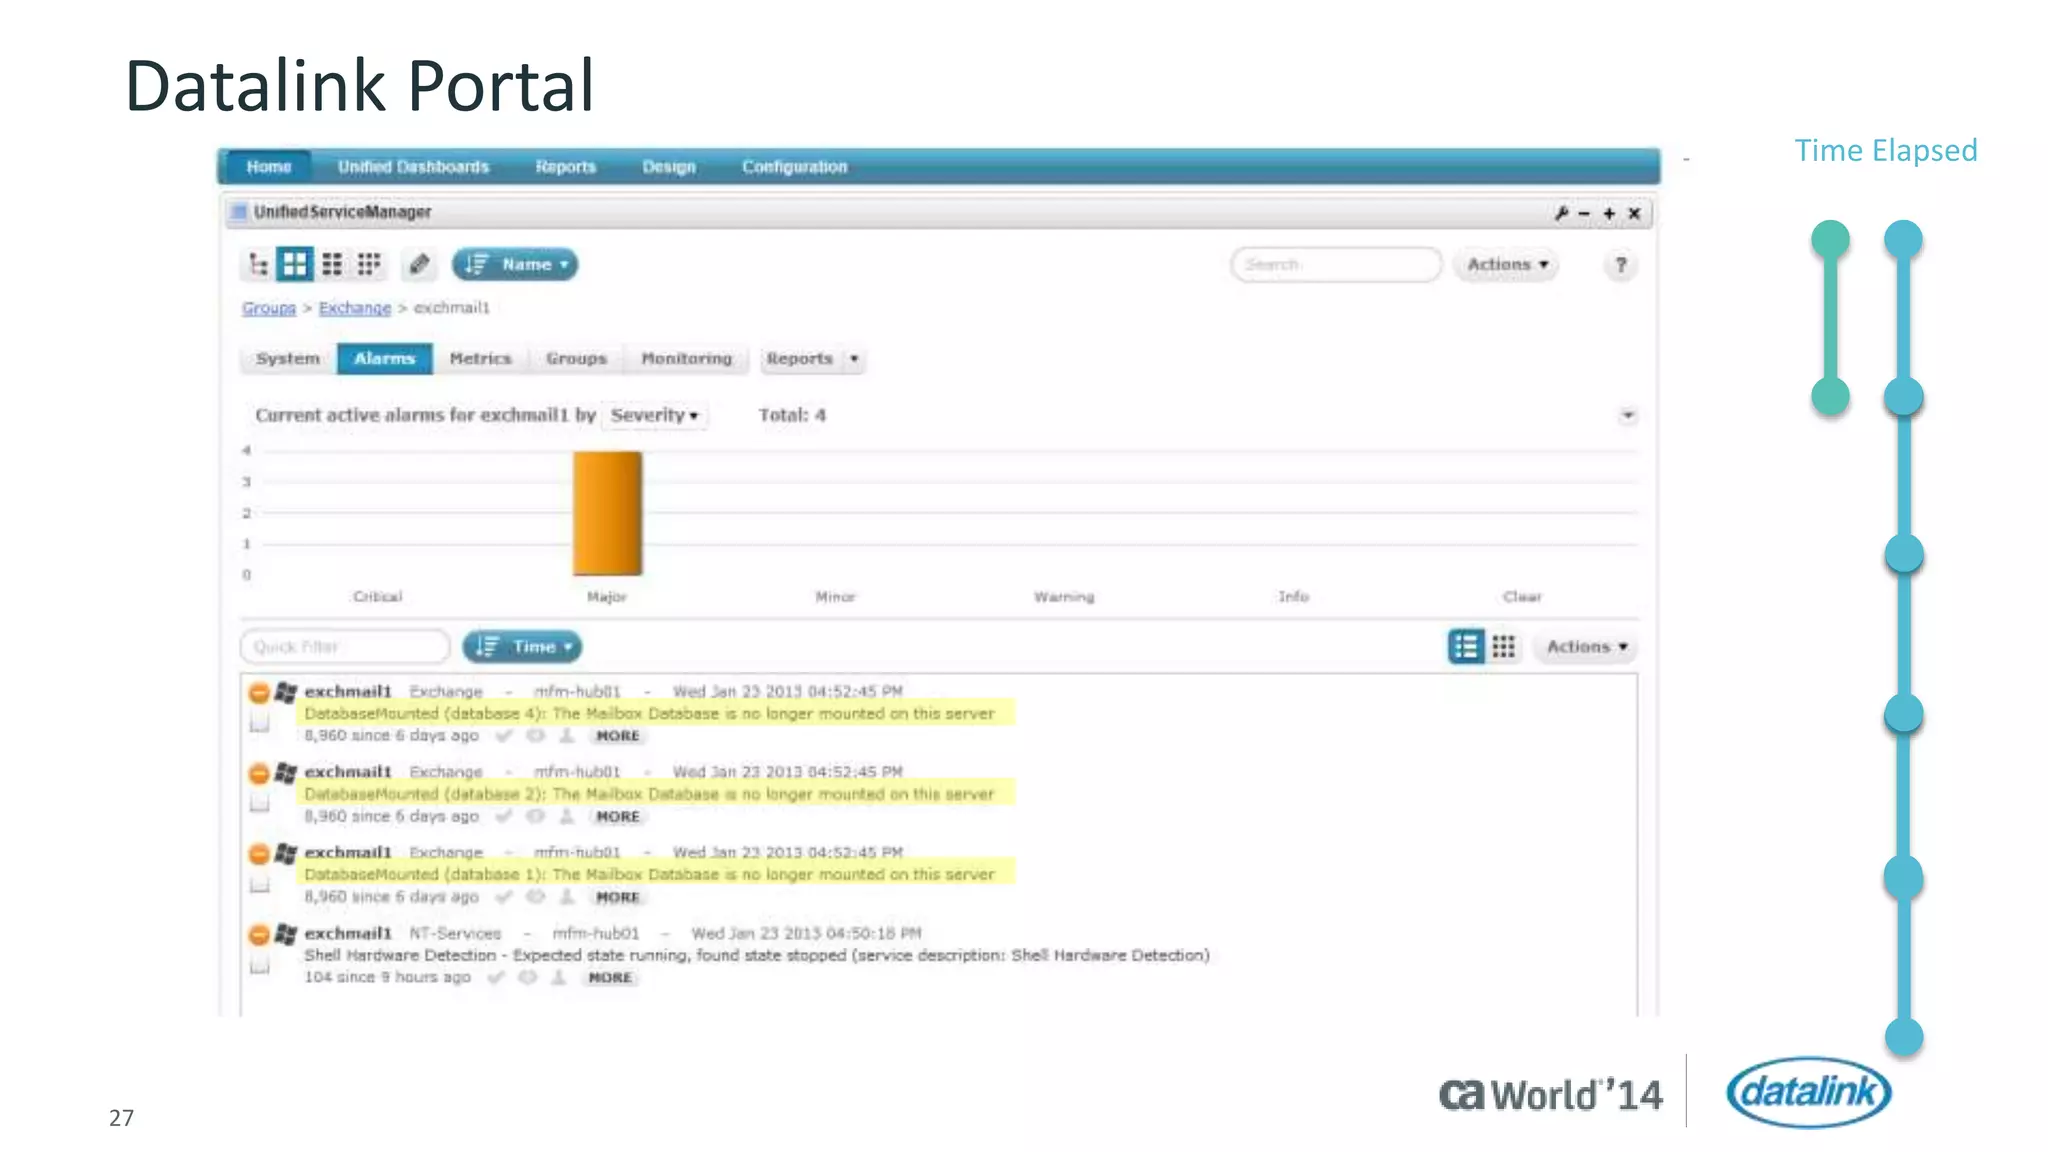The width and height of the screenshot is (2048, 1152).
Task: Tick checkbox for database 2 alarm
Action: click(260, 804)
